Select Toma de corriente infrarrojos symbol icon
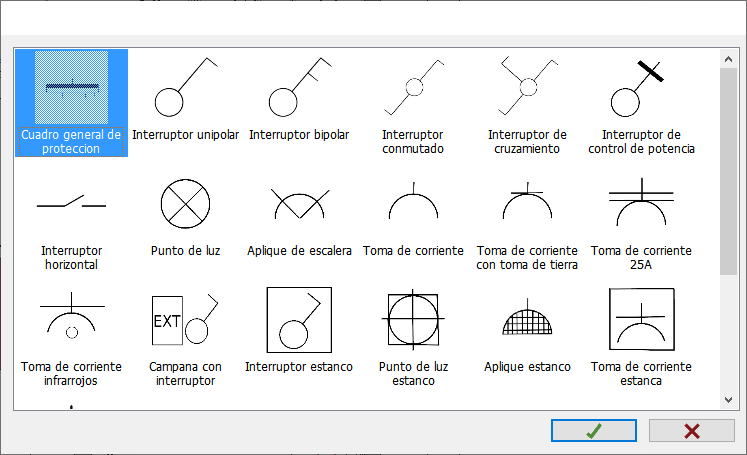This screenshot has height=455, width=747. coord(71,315)
